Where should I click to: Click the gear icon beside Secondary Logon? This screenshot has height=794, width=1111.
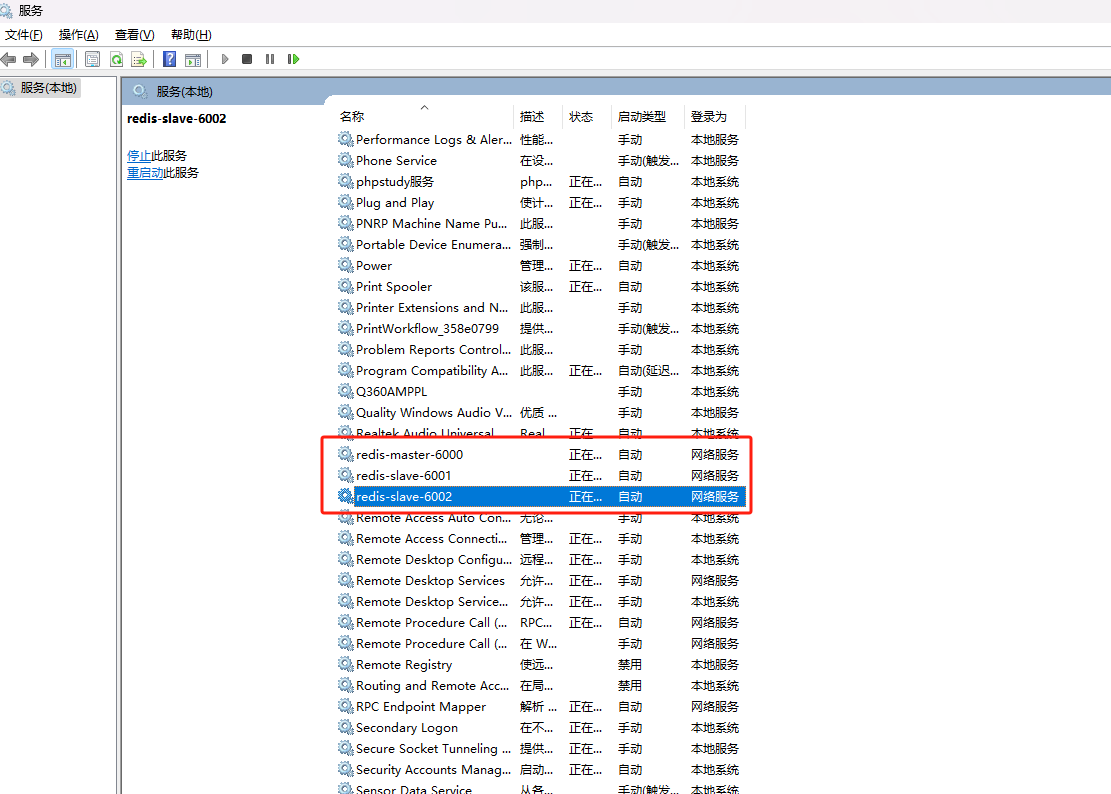click(x=346, y=727)
